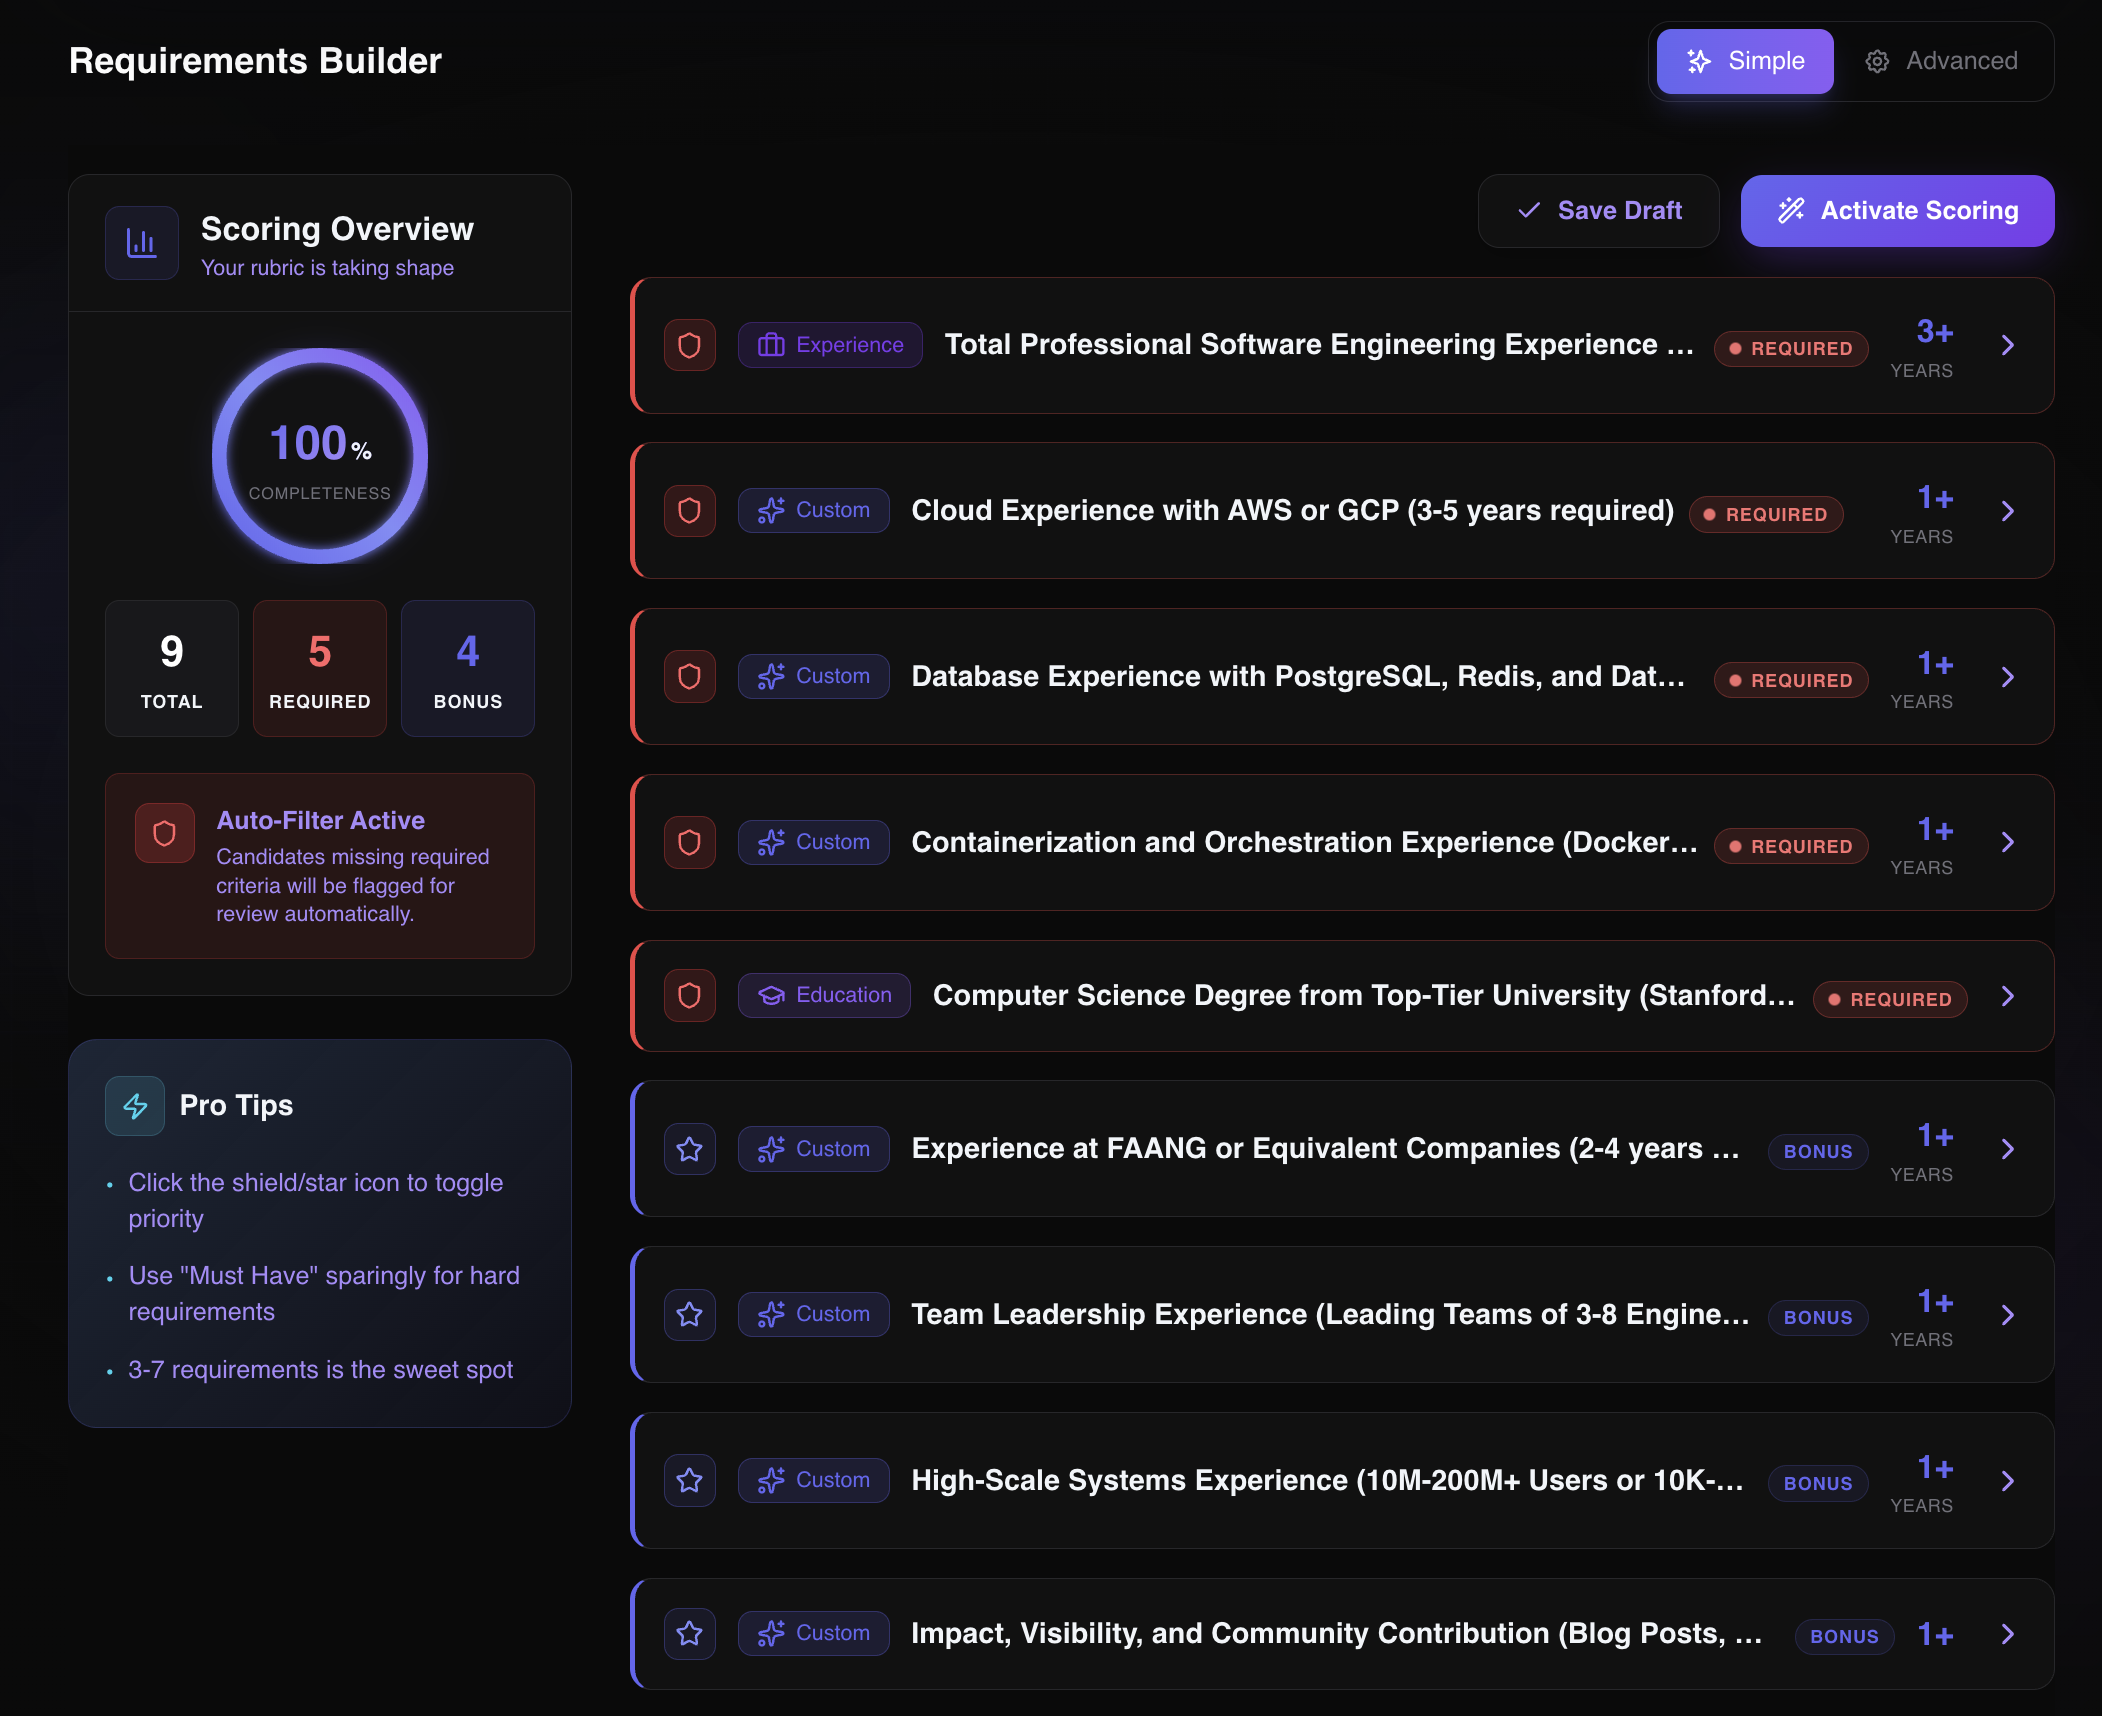The image size is (2102, 1716).
Task: Click the Scoring Overview bar chart icon
Action: point(141,242)
